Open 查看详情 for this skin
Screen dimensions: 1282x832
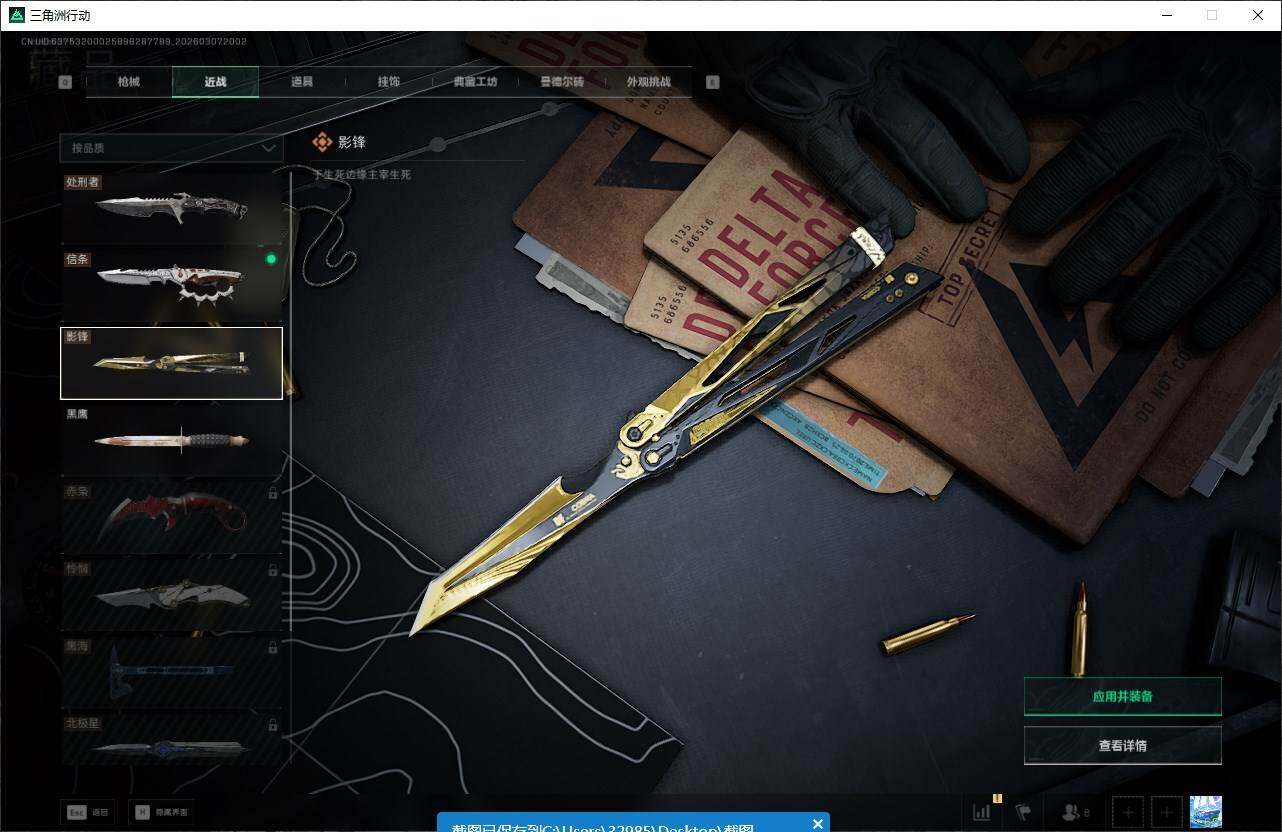[x=1123, y=745]
